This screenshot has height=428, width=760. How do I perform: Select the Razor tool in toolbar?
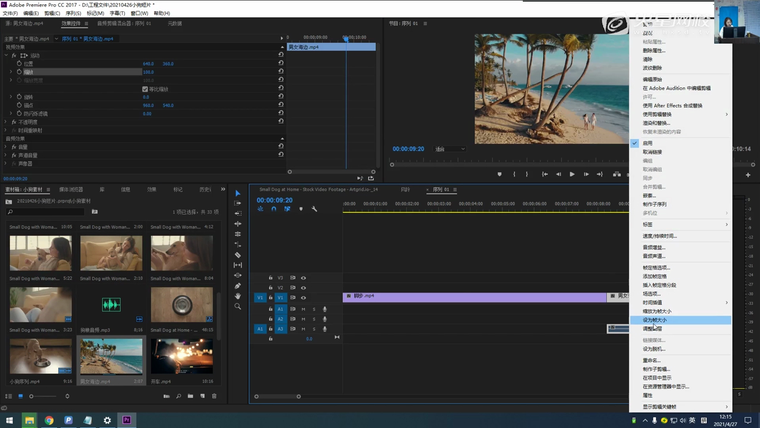pos(238,255)
